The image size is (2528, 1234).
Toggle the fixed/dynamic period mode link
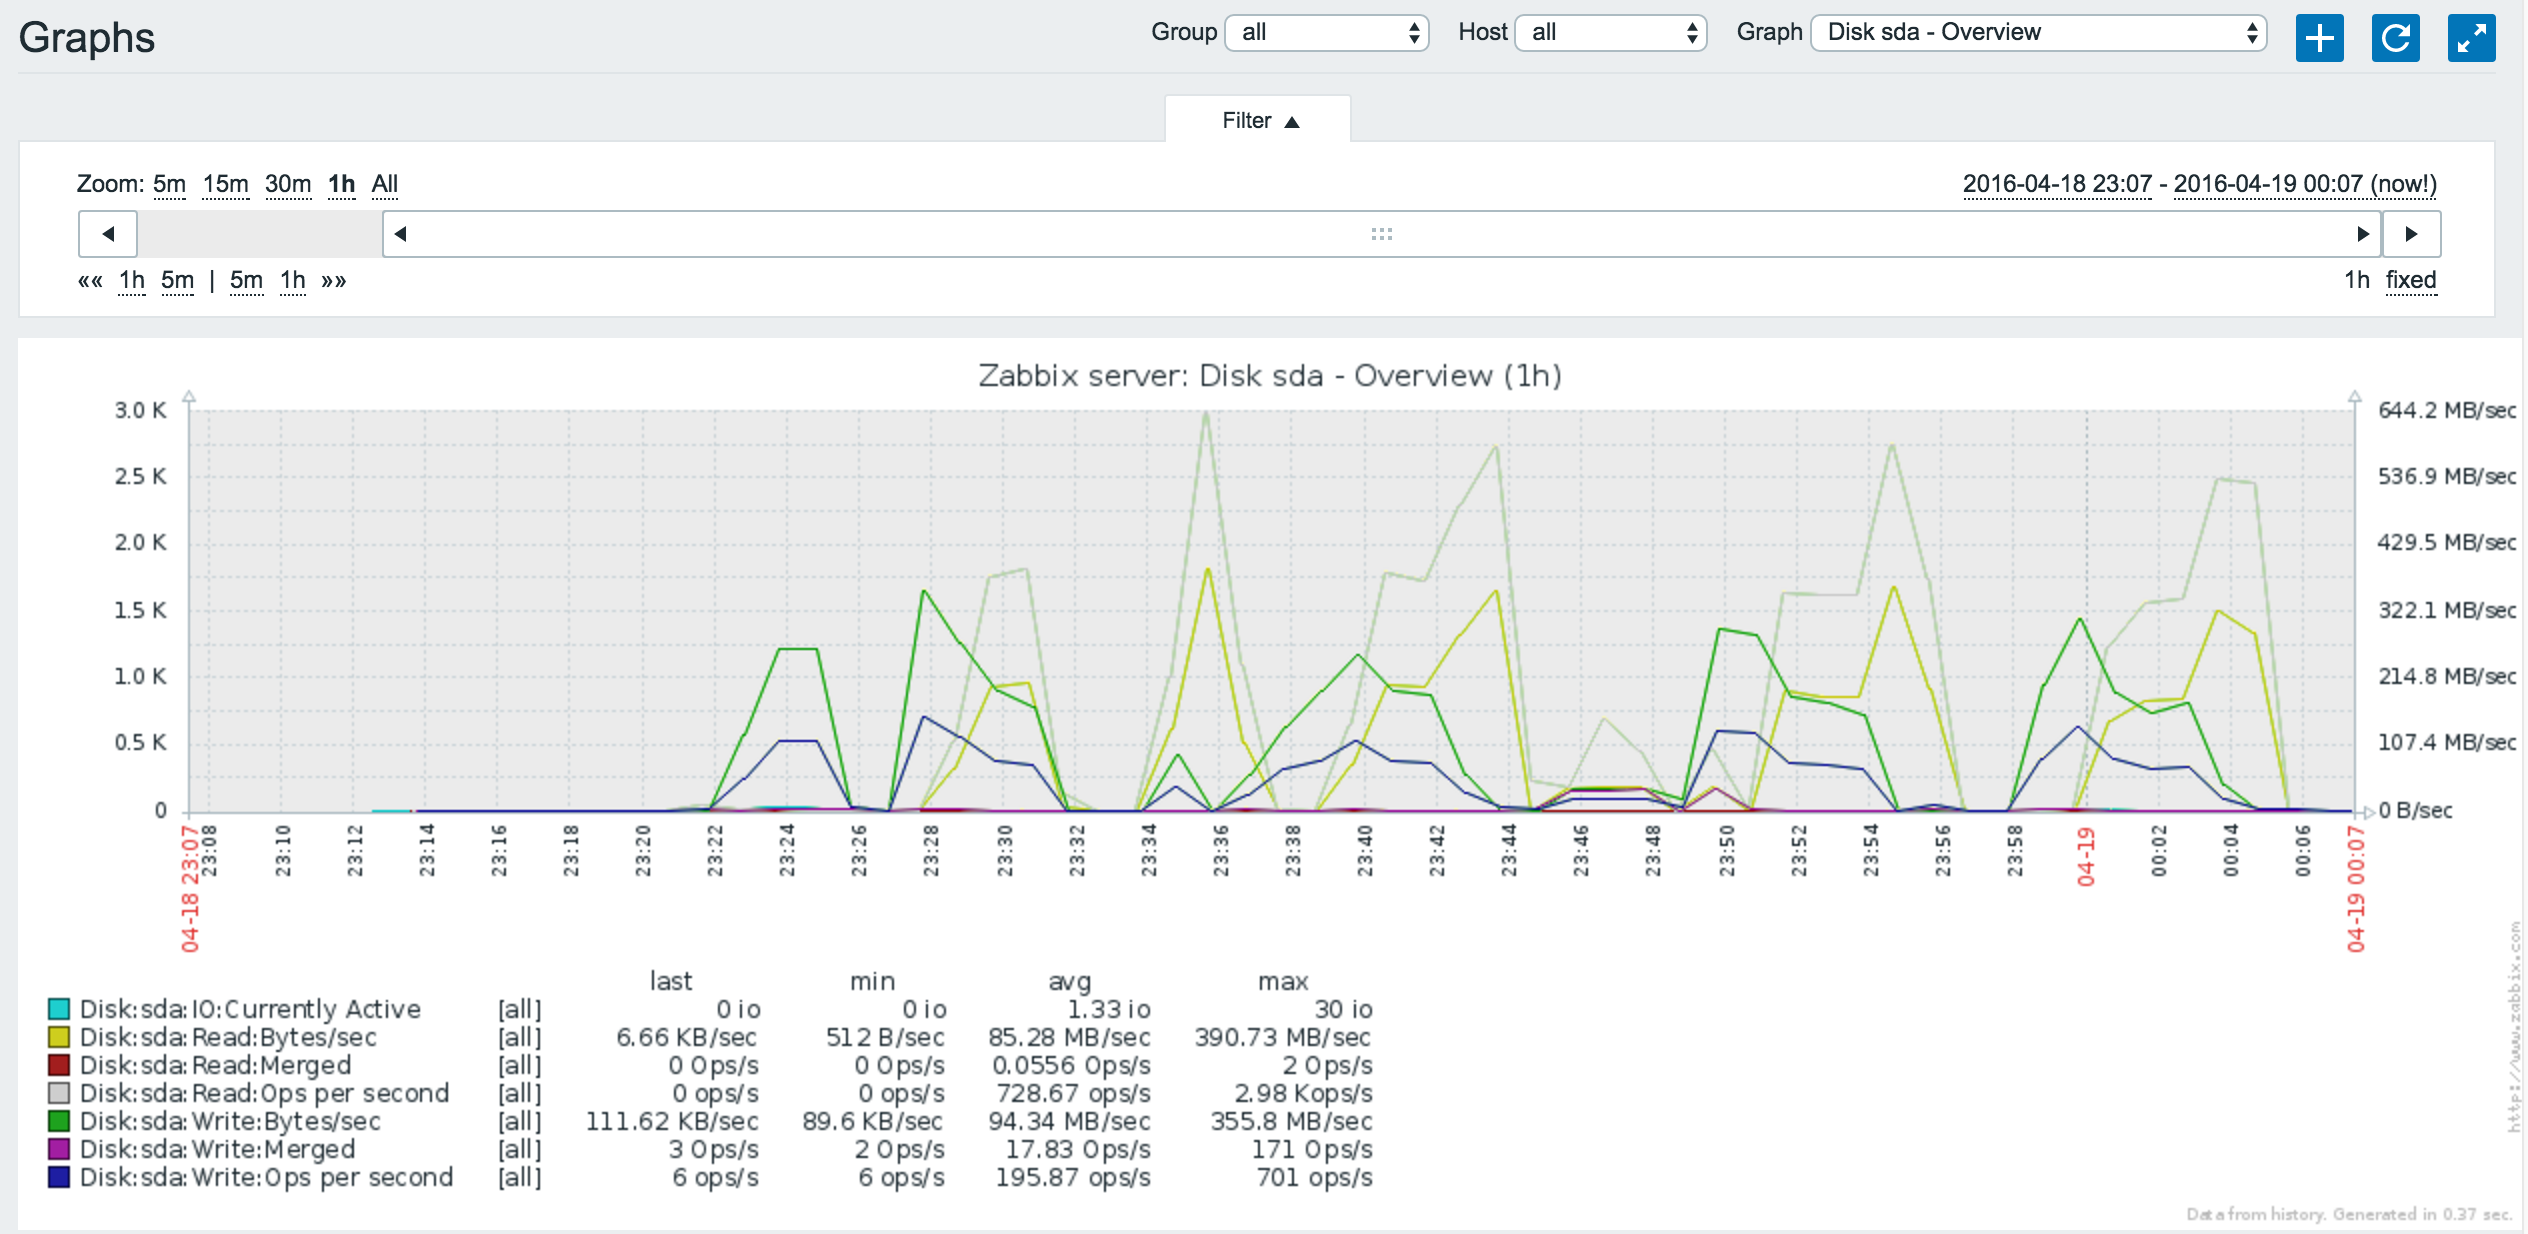[x=2410, y=280]
